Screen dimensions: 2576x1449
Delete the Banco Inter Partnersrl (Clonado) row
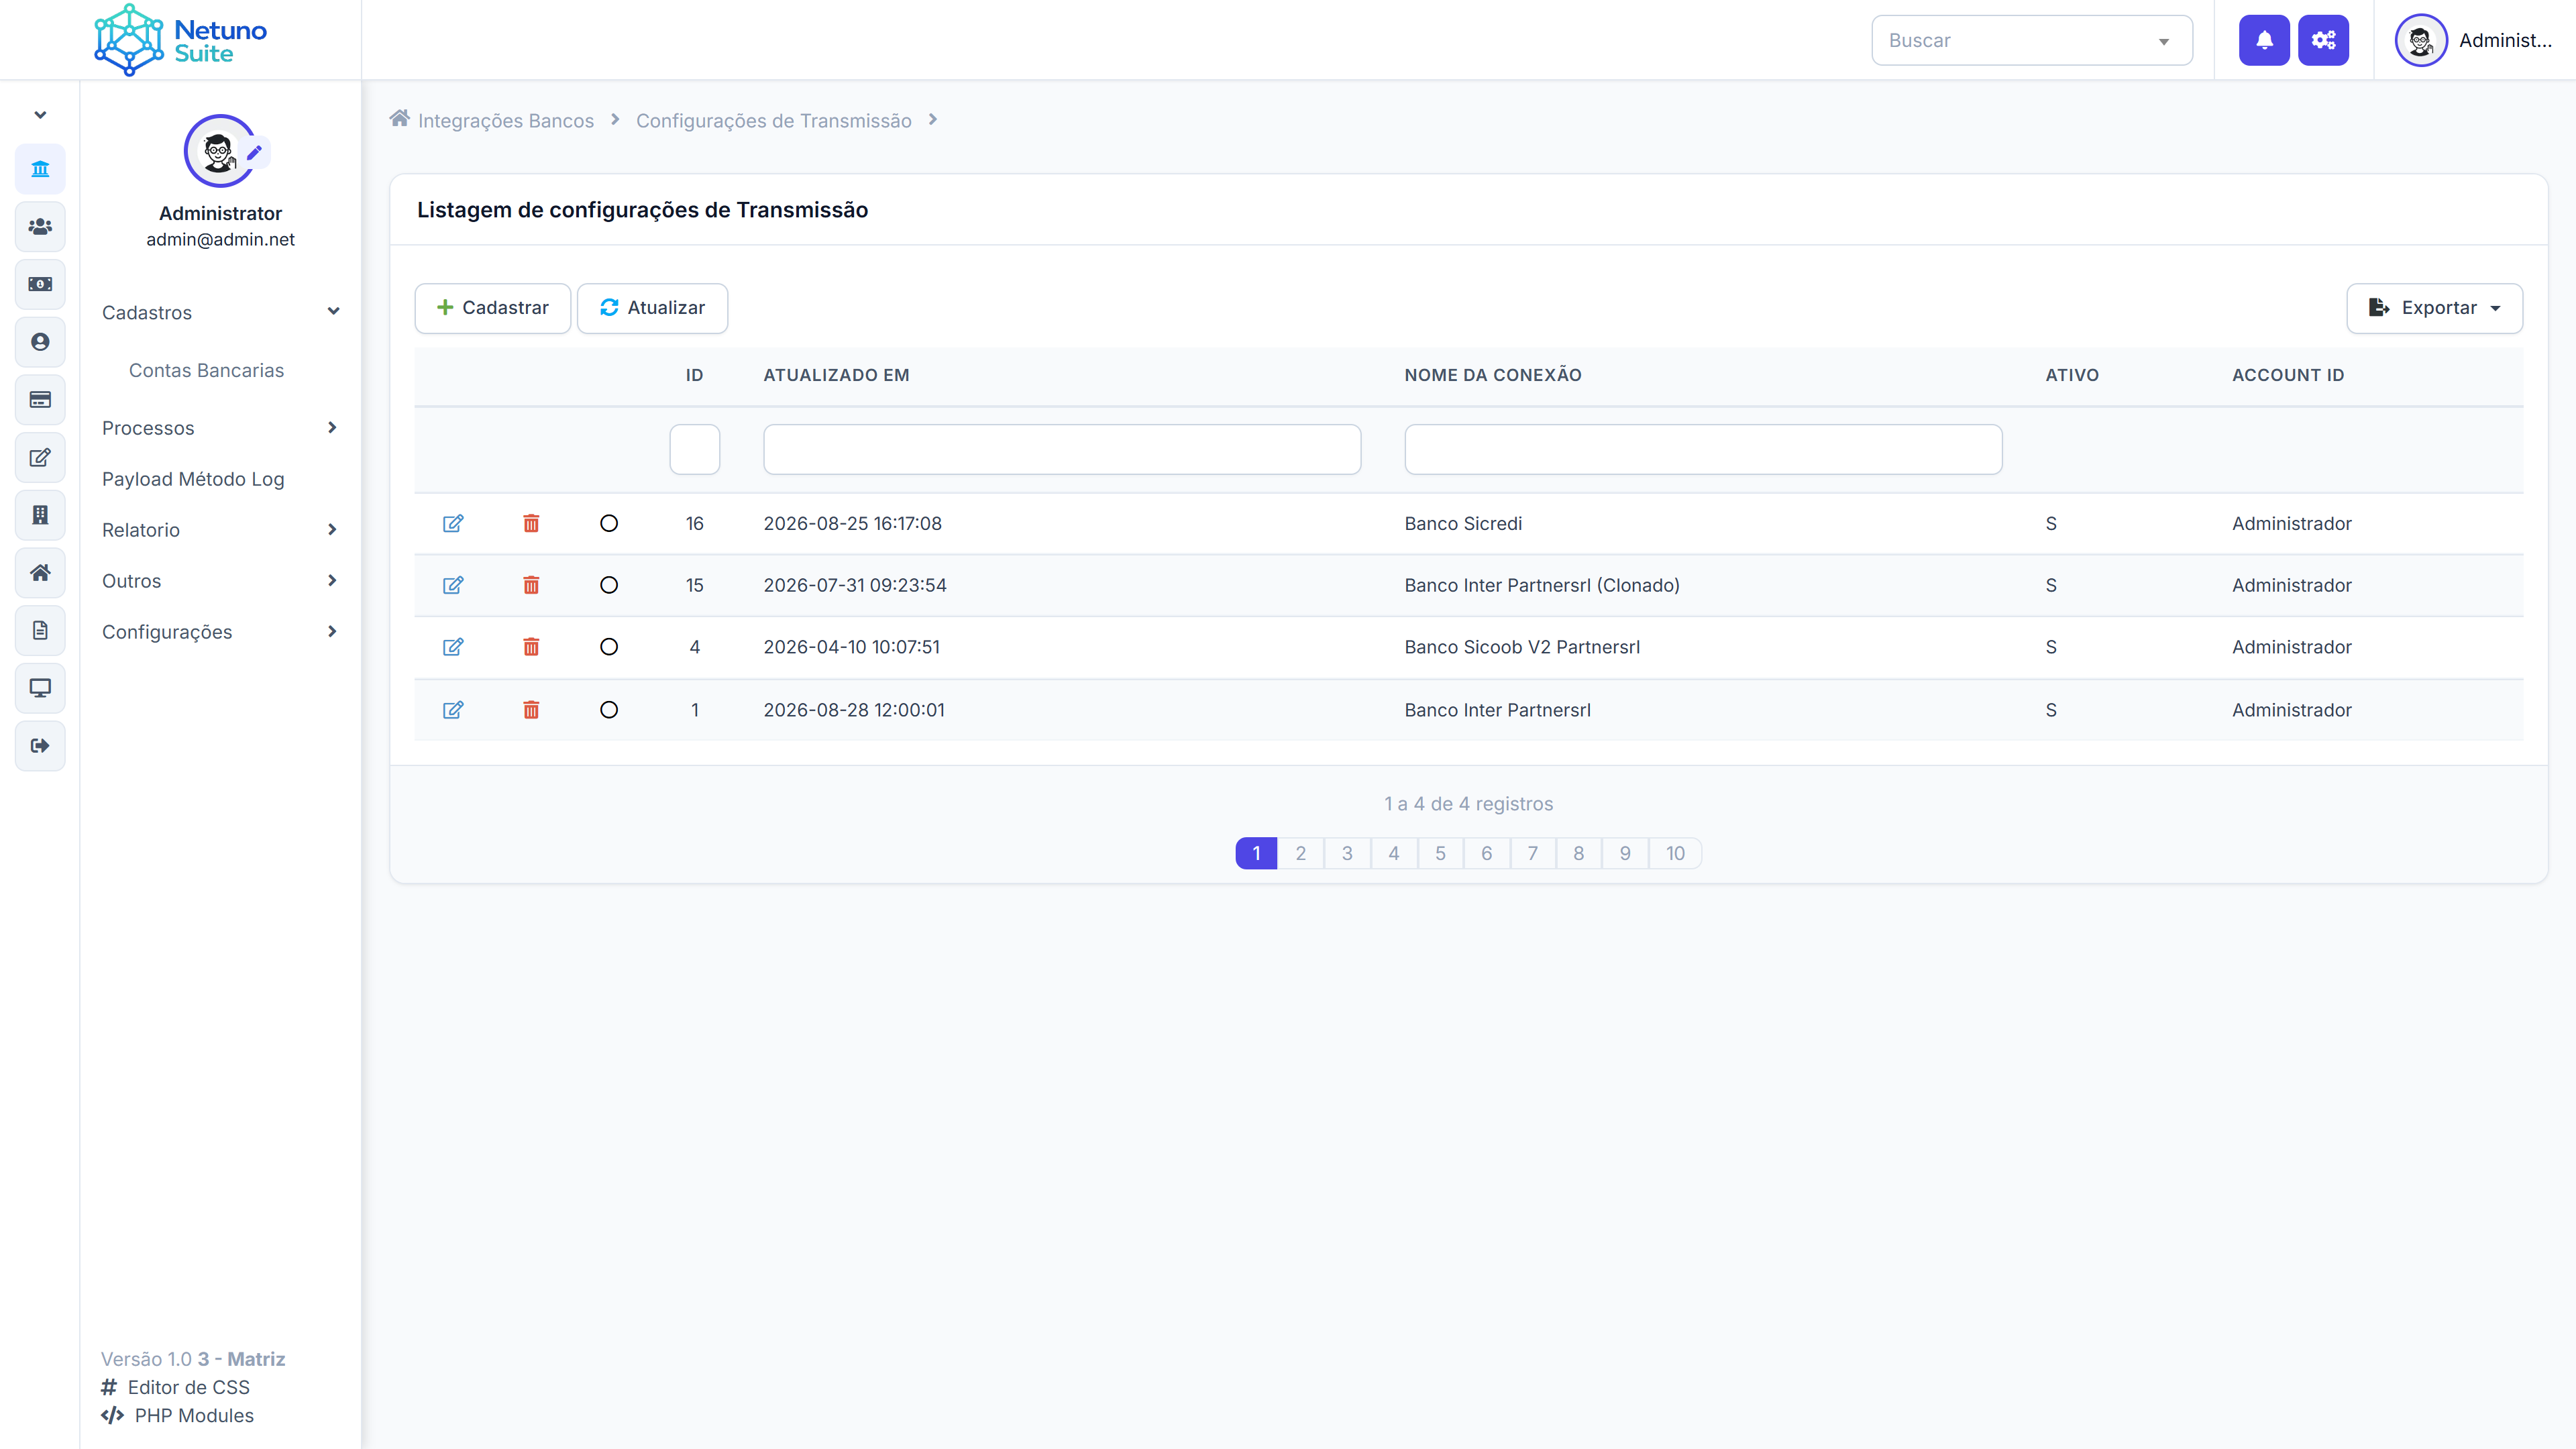click(531, 585)
